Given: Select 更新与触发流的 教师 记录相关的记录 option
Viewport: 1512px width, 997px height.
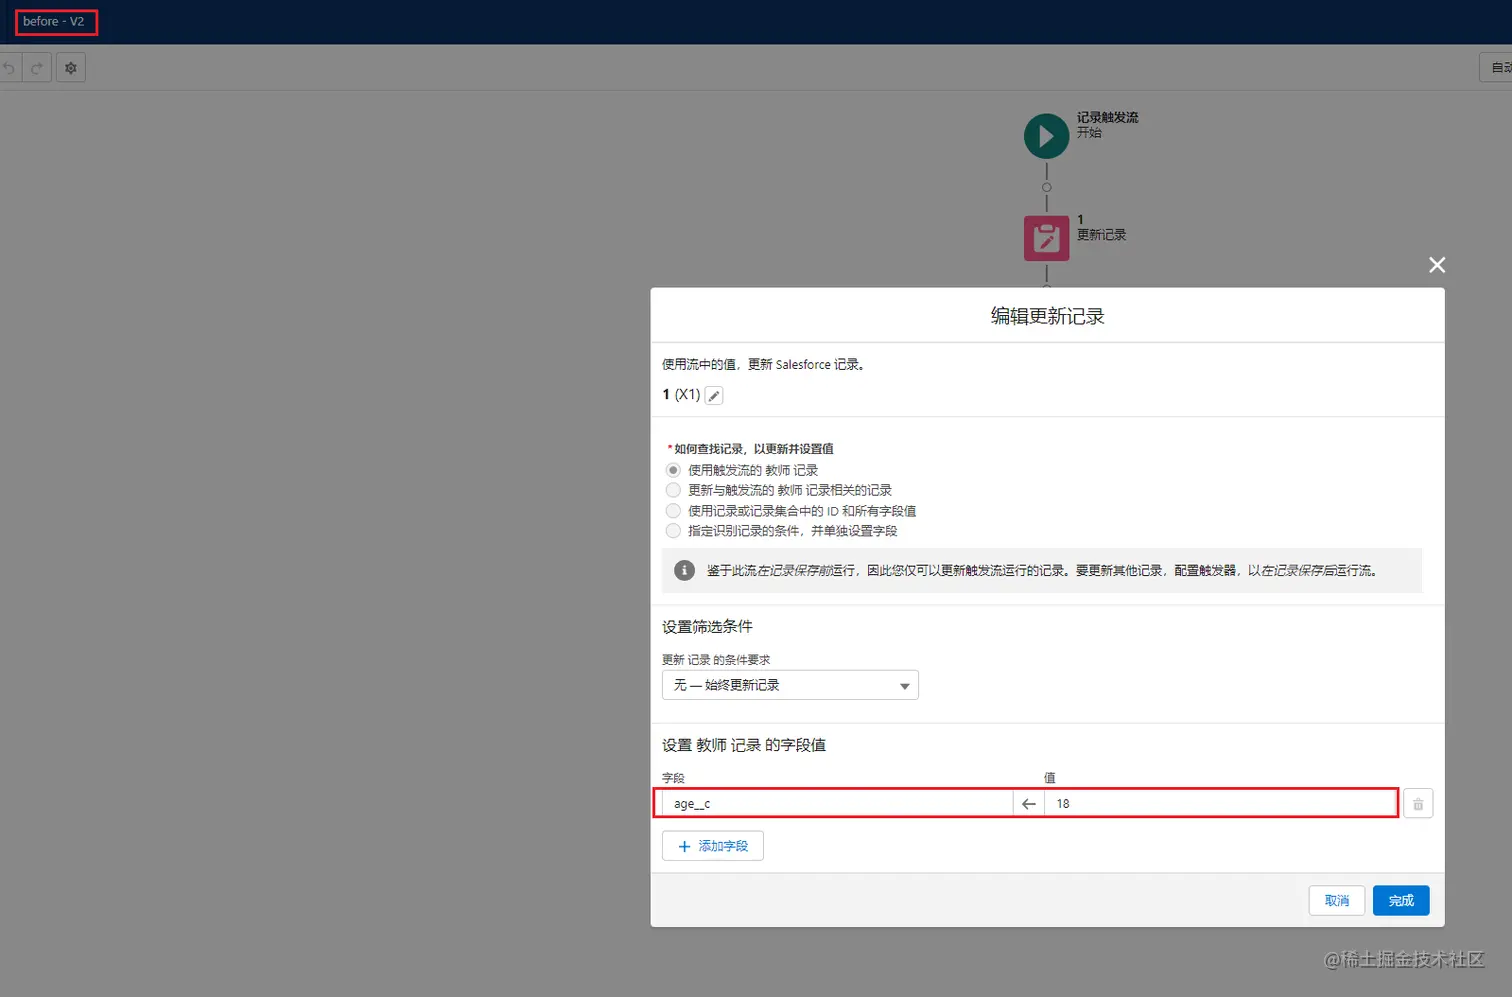Looking at the screenshot, I should (x=673, y=490).
